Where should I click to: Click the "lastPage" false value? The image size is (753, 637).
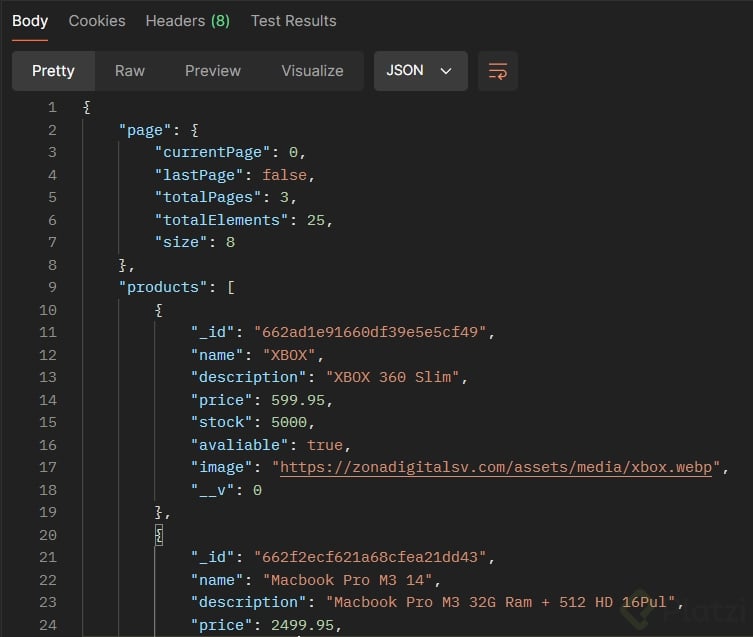tap(284, 175)
